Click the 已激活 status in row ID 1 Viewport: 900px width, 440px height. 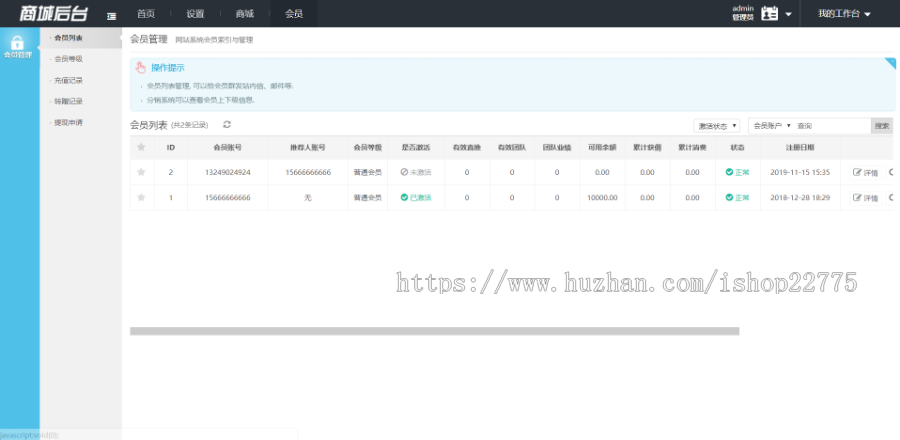(416, 197)
